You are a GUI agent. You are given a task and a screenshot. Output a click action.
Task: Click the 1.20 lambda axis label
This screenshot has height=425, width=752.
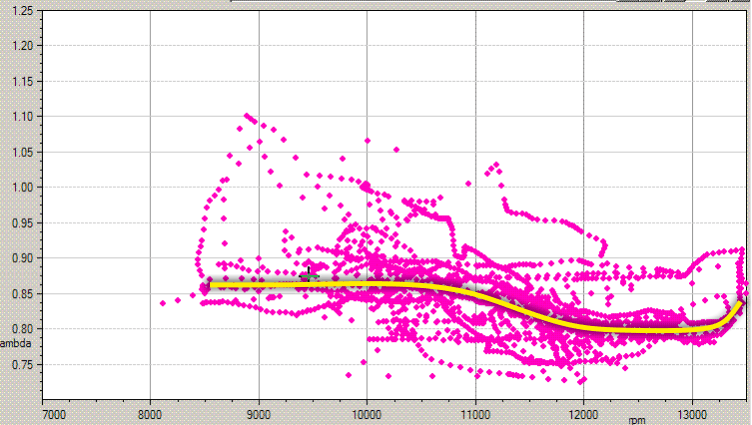pyautogui.click(x=23, y=46)
